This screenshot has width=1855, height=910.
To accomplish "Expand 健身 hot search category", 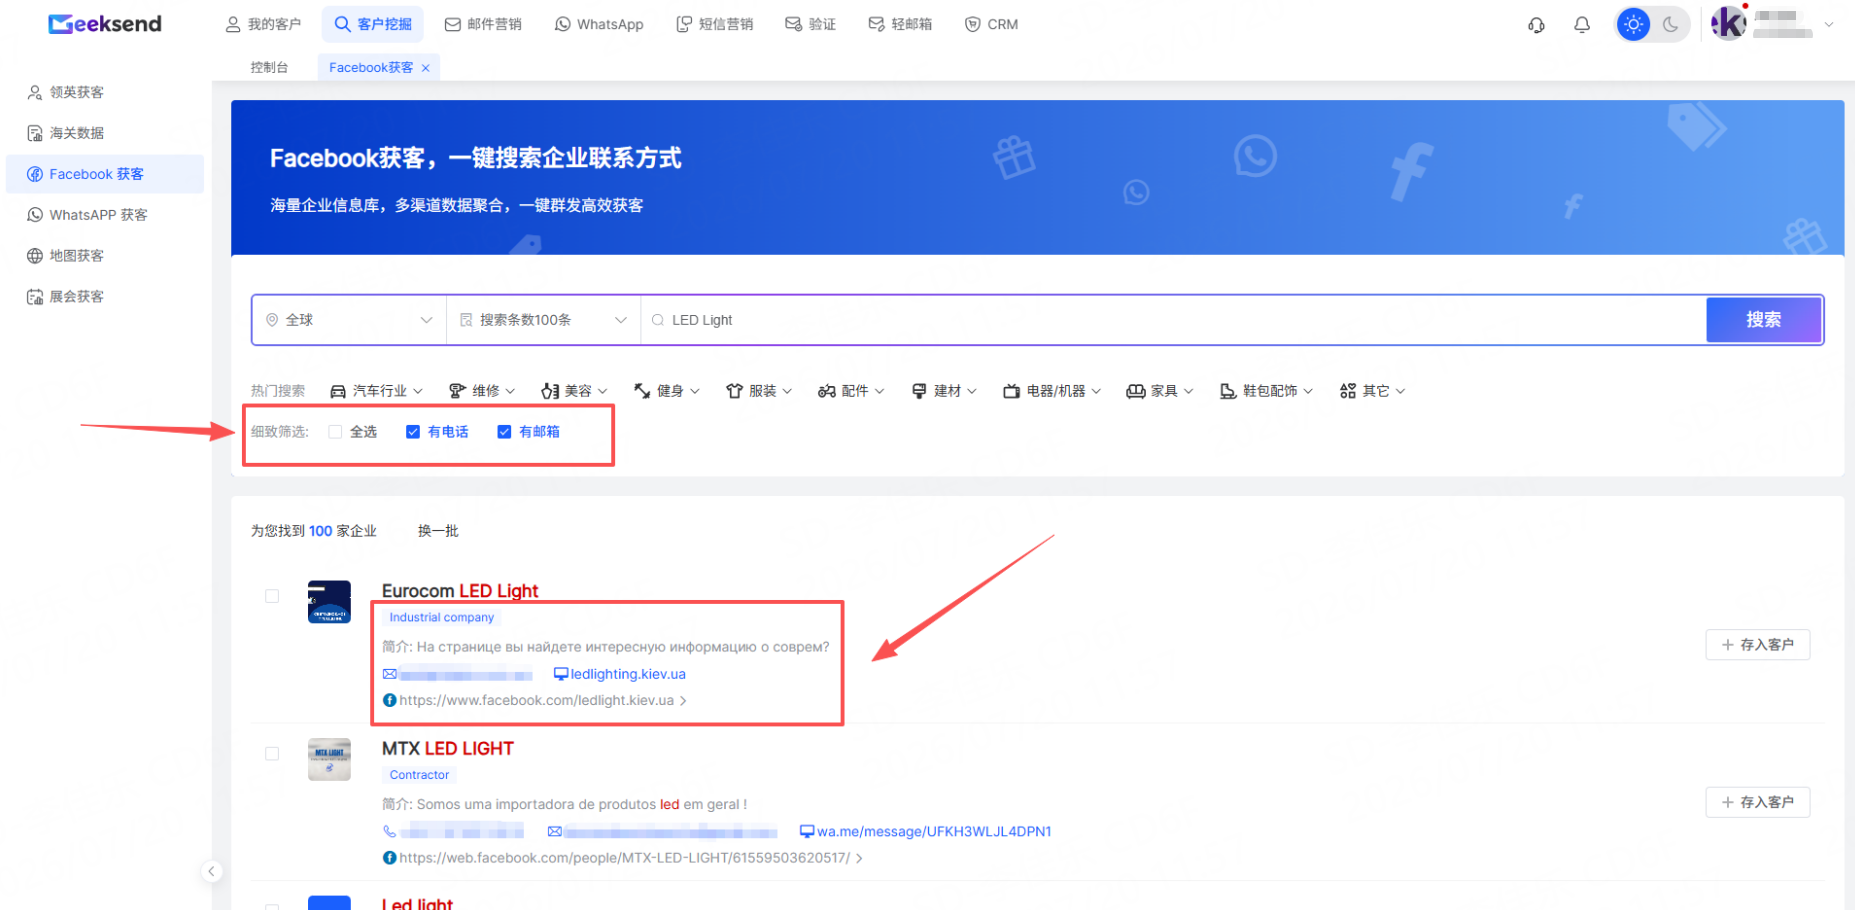I will pos(667,391).
